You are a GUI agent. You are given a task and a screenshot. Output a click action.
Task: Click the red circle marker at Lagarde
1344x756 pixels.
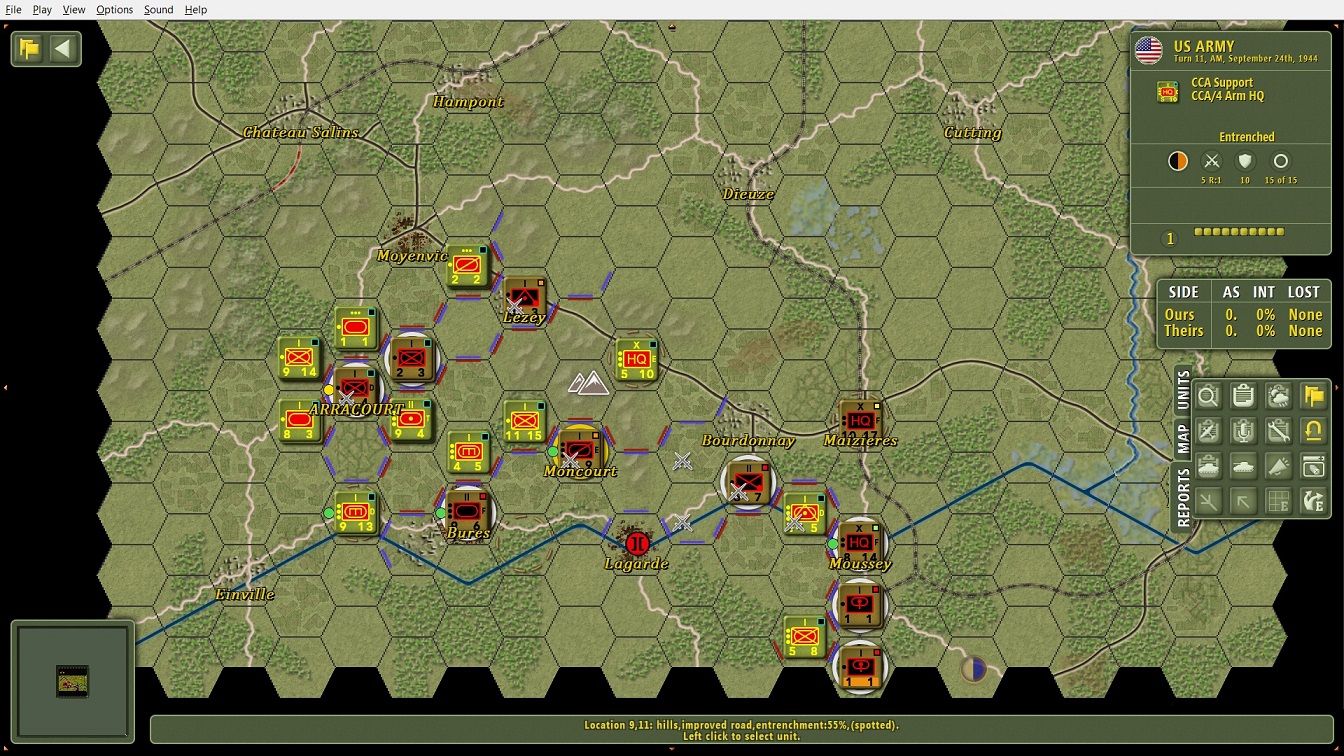coord(637,544)
